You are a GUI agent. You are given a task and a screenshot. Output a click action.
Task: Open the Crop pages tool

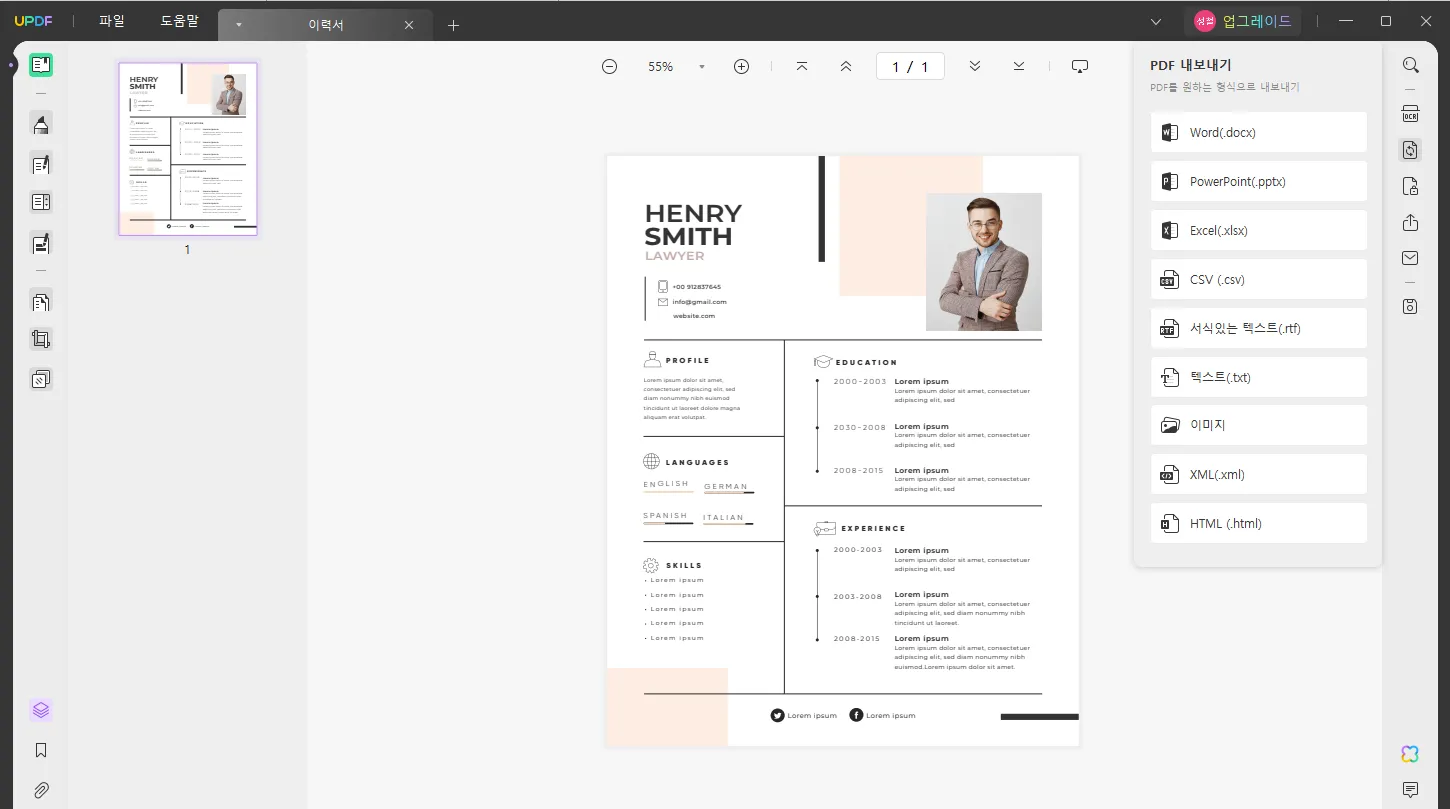(41, 340)
